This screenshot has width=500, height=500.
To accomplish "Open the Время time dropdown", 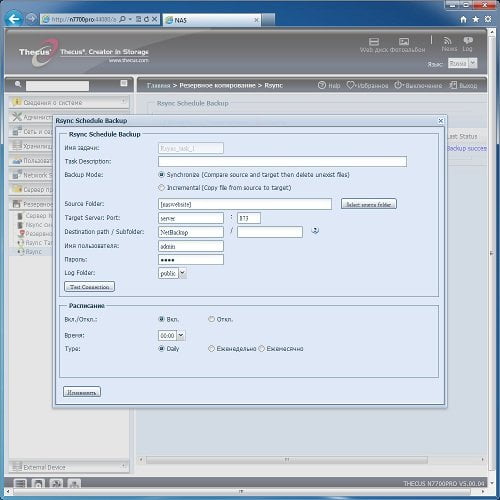I will [x=181, y=335].
